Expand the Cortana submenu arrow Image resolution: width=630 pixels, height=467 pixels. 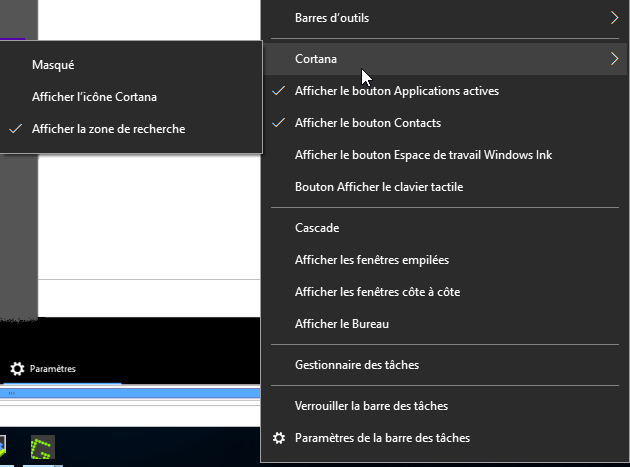[614, 59]
